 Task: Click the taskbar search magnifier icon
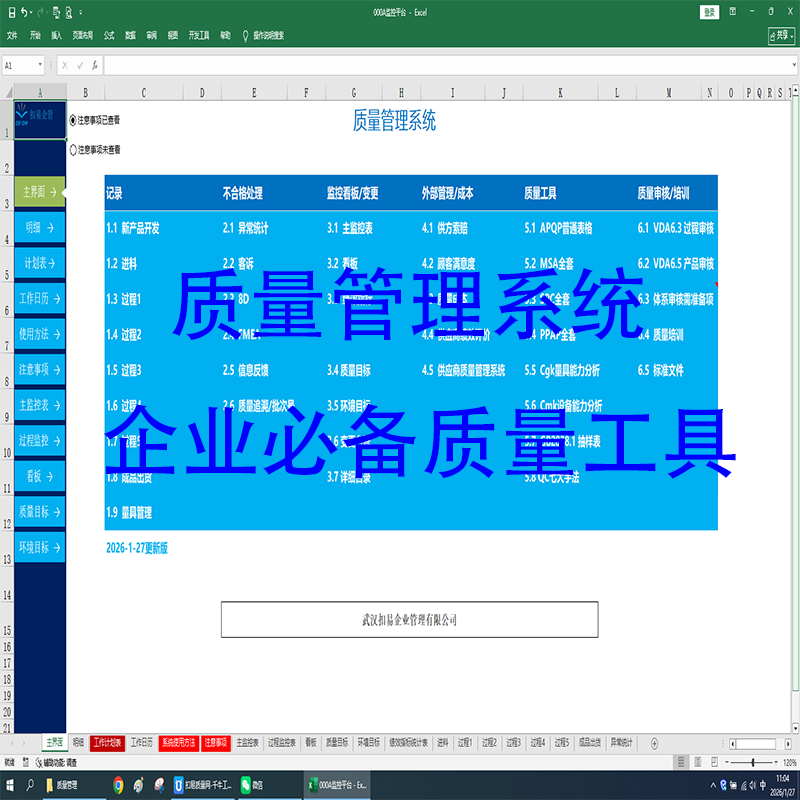[x=30, y=785]
